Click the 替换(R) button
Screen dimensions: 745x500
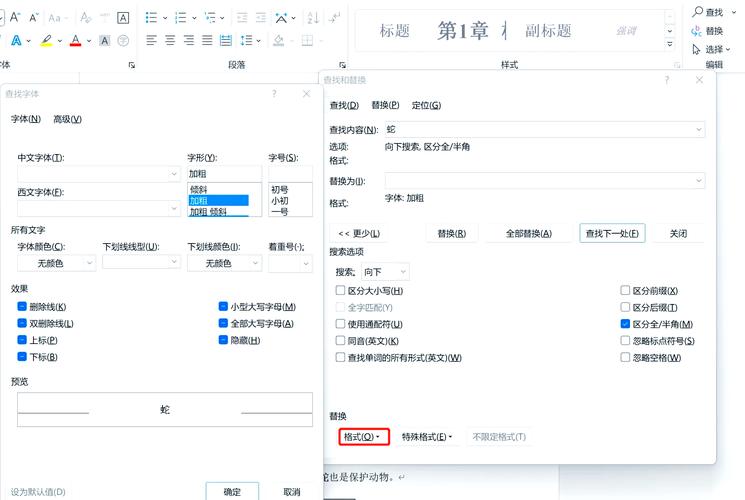pos(451,233)
